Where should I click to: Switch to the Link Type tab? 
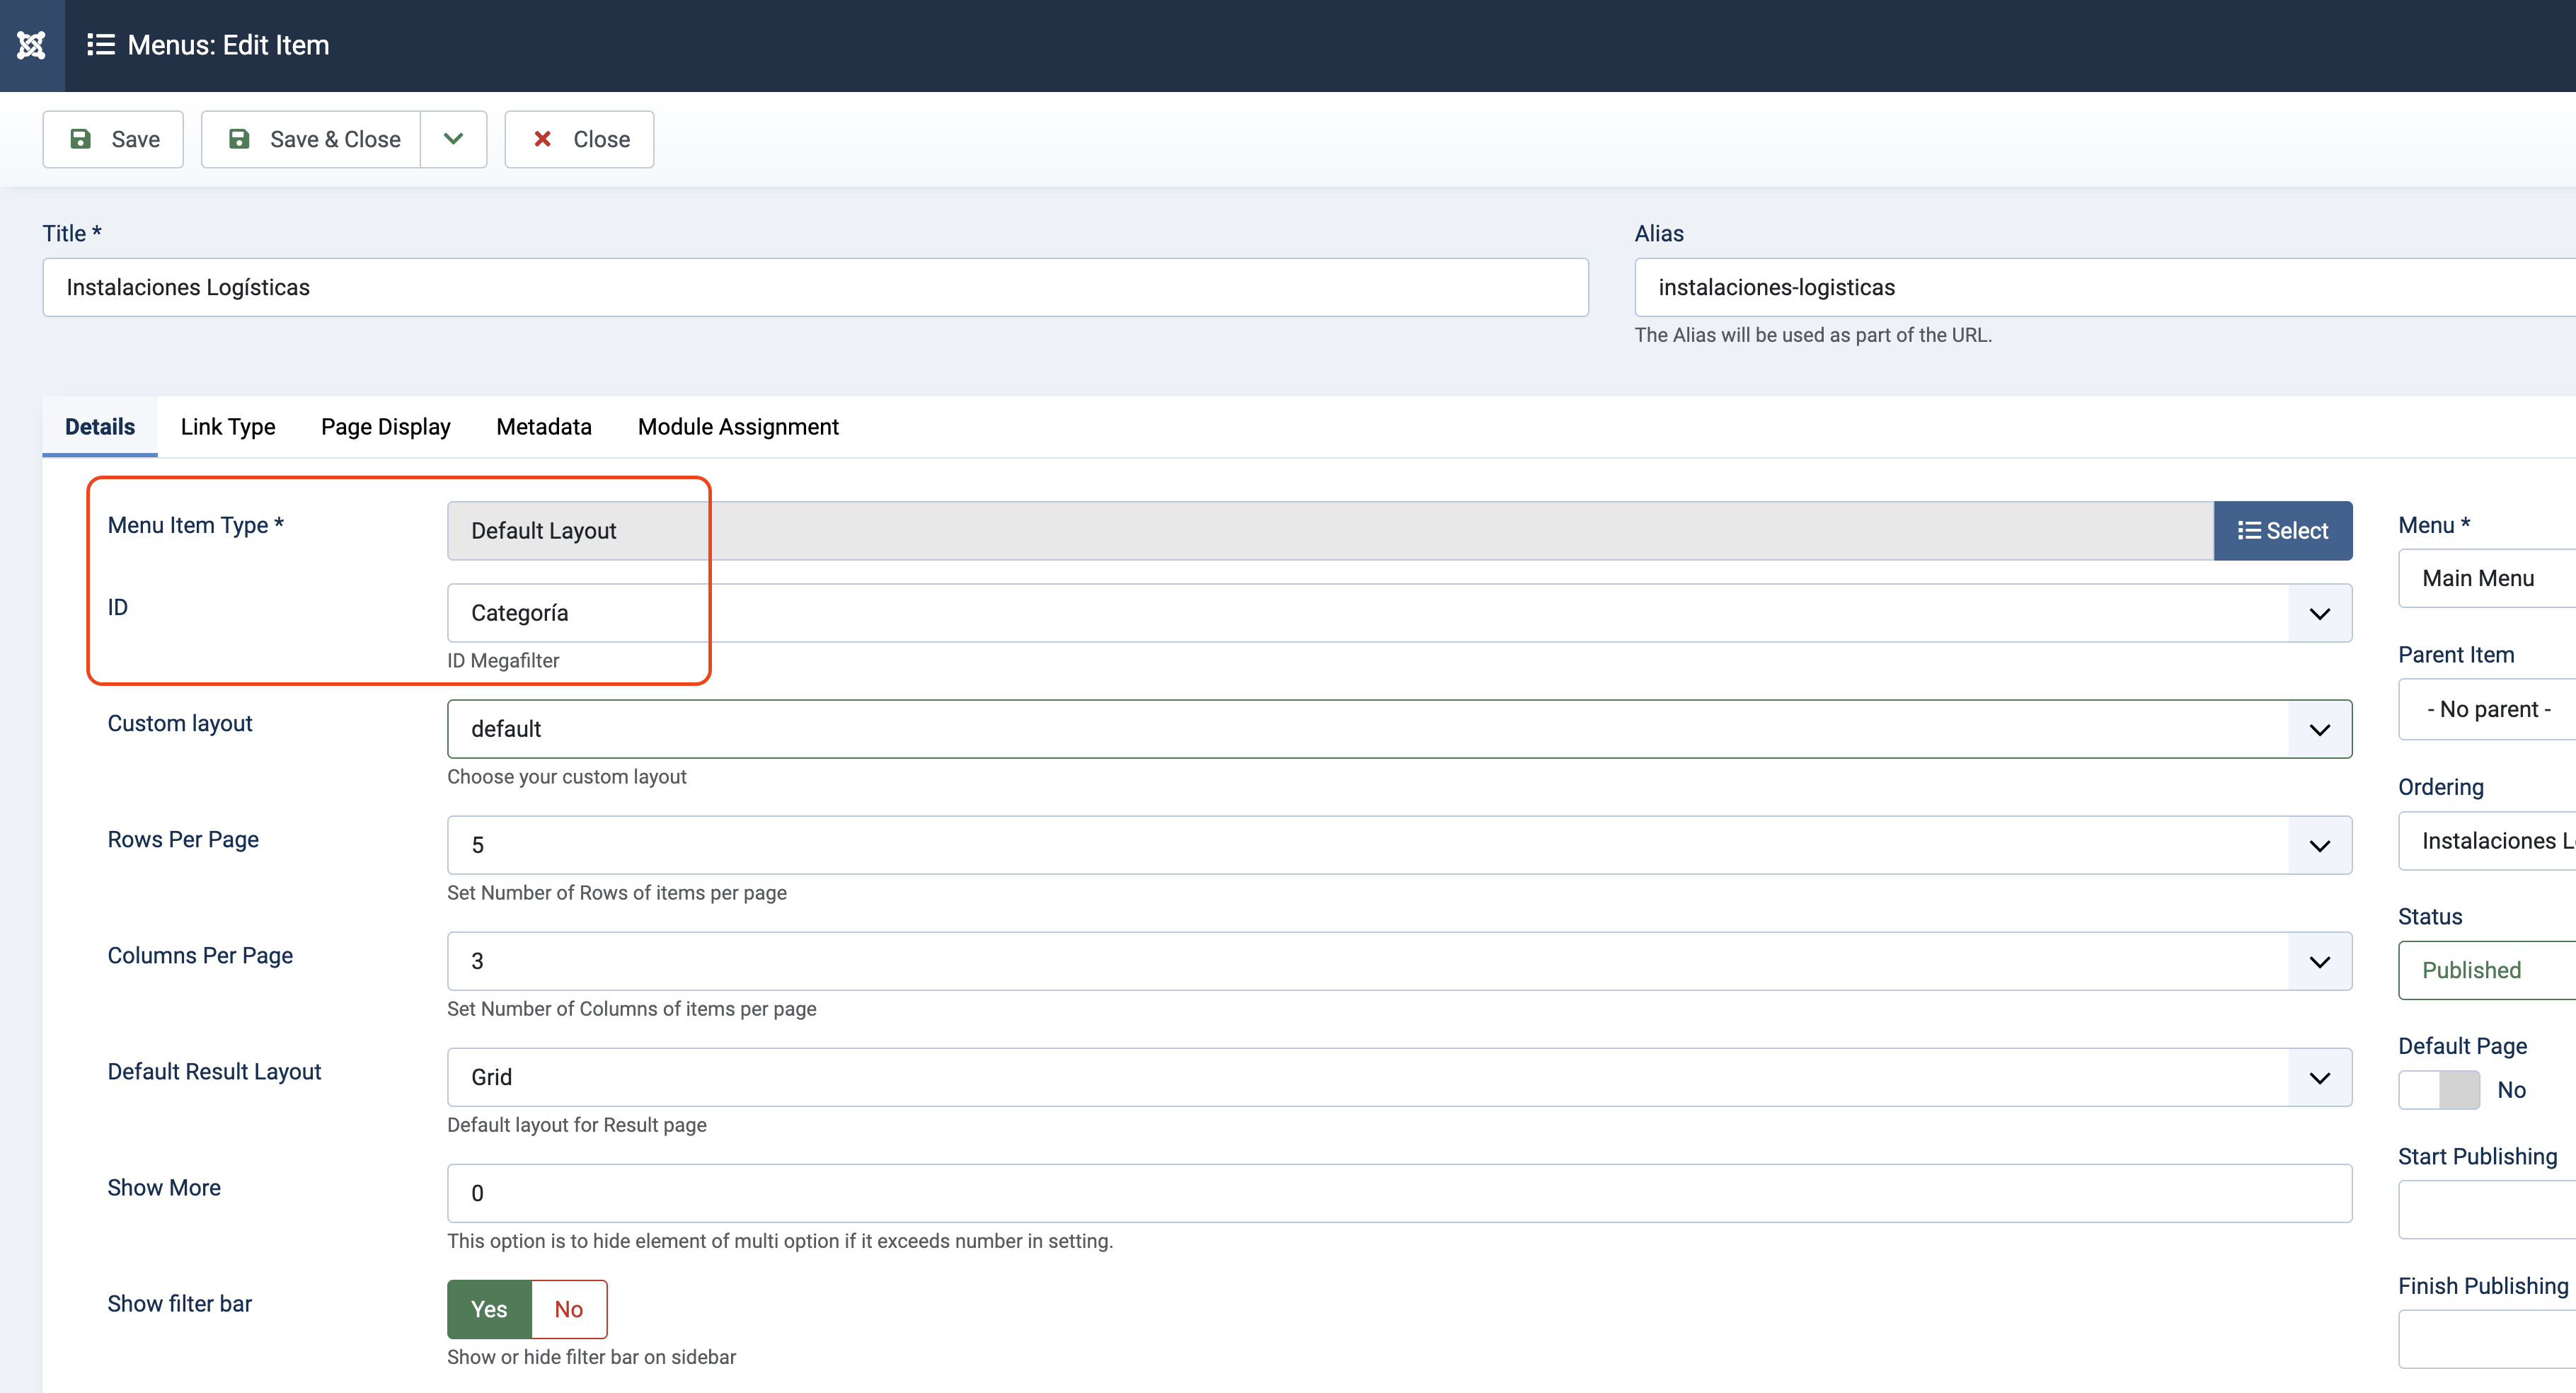click(x=227, y=427)
